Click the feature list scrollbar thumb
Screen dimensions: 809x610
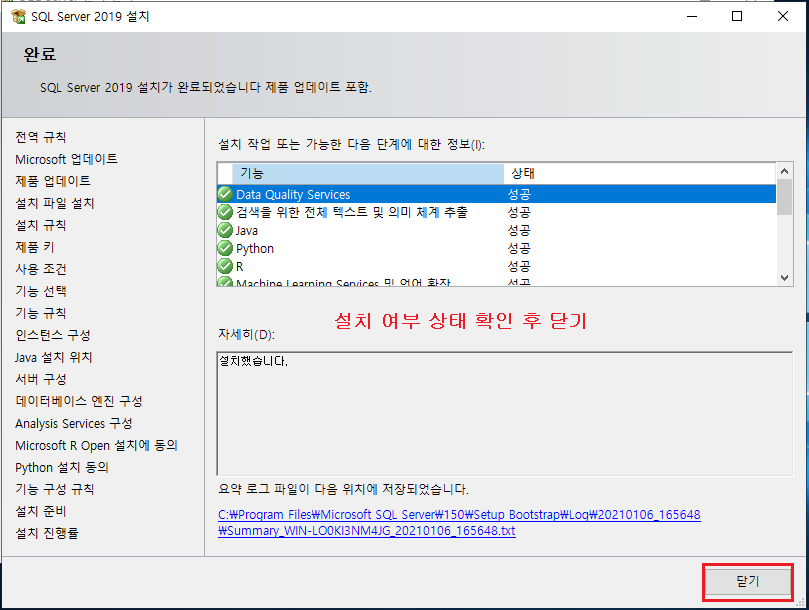coord(784,197)
